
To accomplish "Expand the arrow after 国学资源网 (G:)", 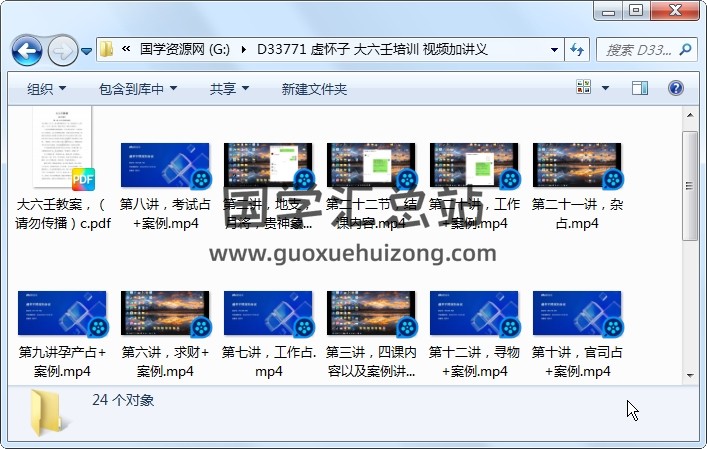I will pyautogui.click(x=243, y=50).
